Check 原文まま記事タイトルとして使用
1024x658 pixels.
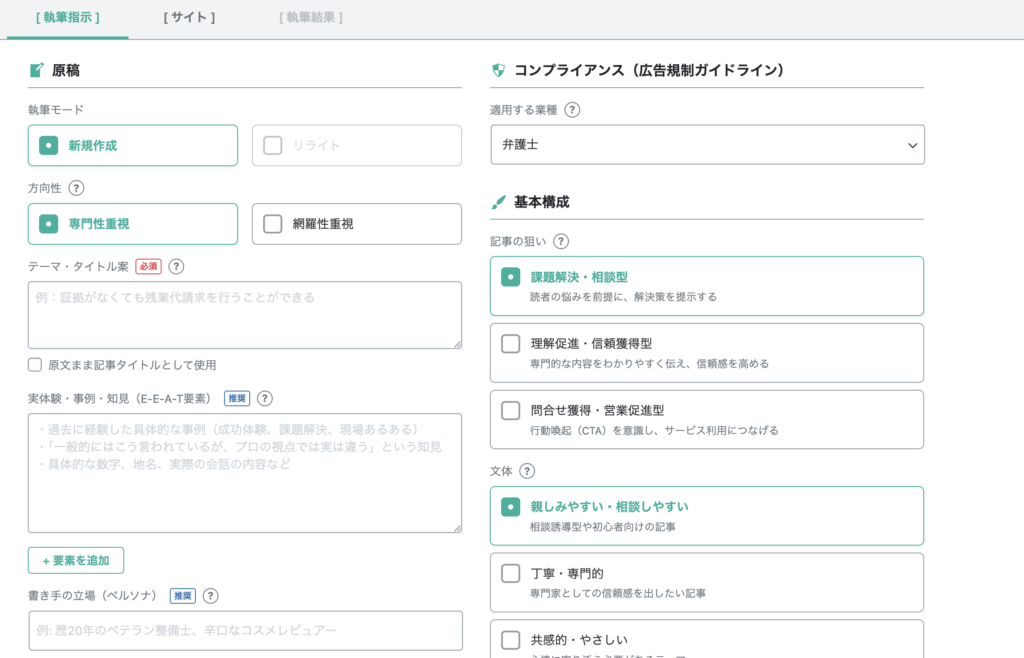(x=33, y=363)
